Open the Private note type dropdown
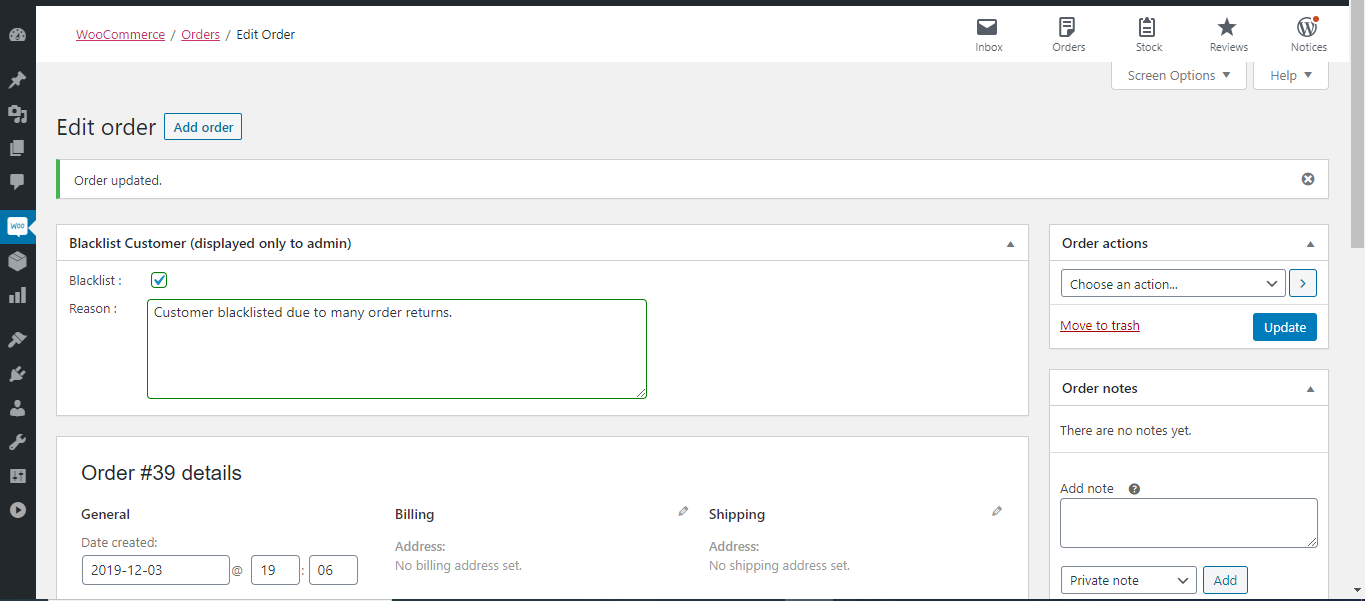1365x601 pixels. pyautogui.click(x=1128, y=580)
